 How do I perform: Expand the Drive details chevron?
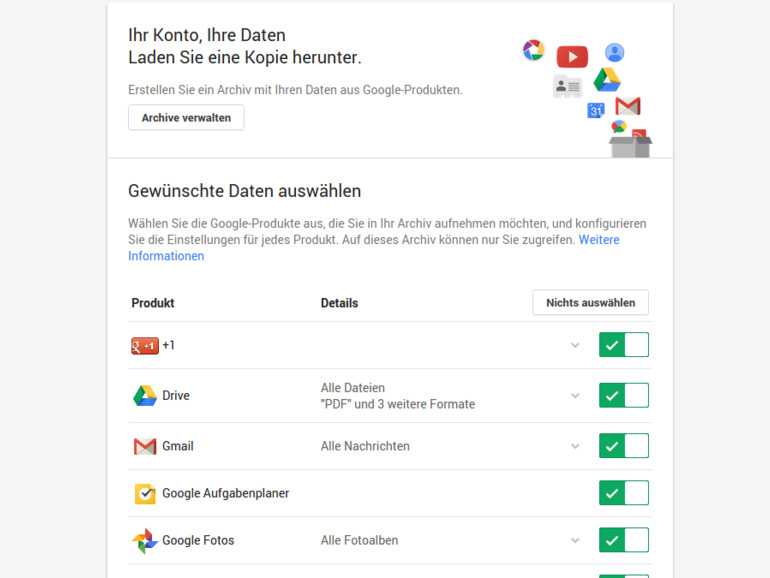575,396
